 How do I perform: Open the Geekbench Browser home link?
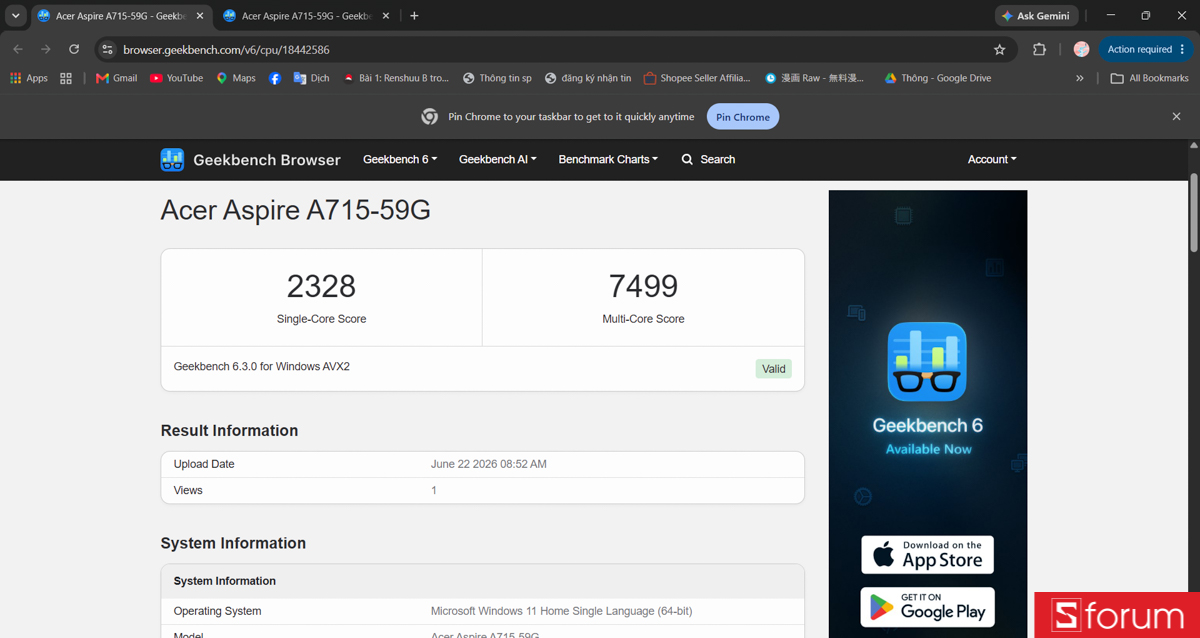266,160
